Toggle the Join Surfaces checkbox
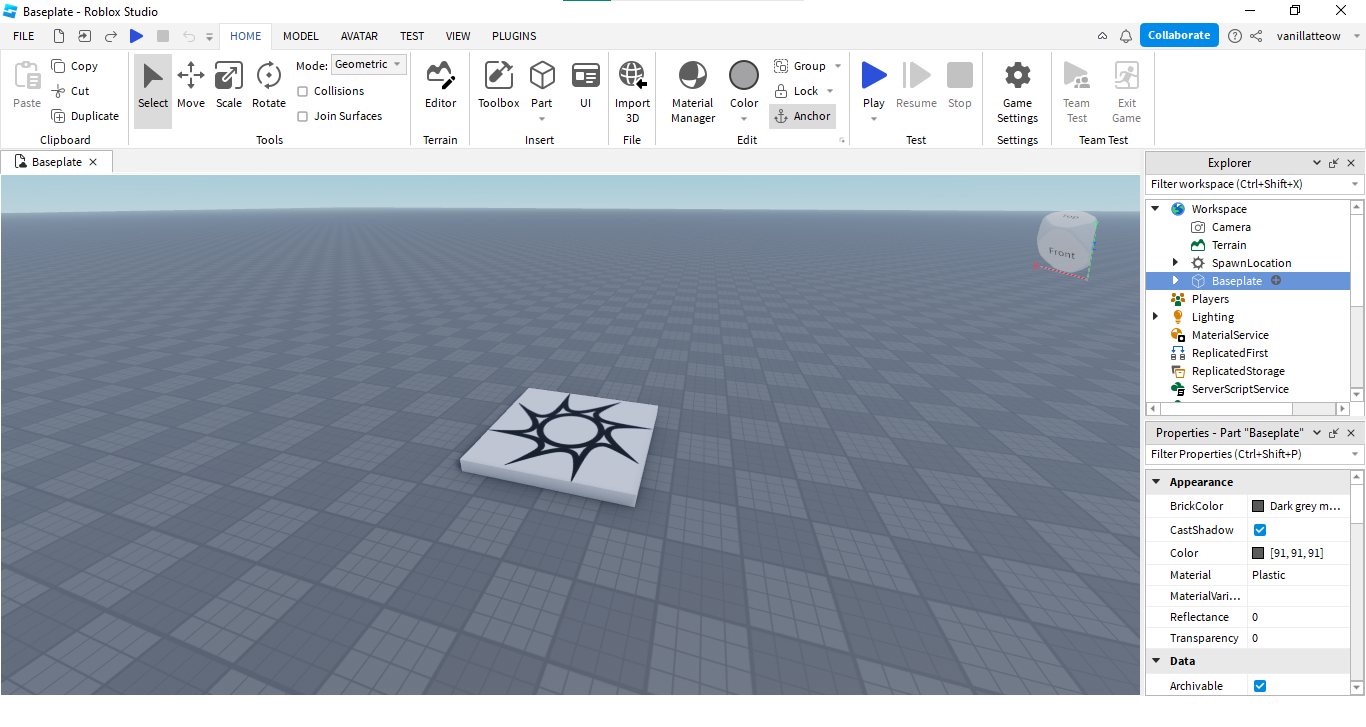The height and width of the screenshot is (727, 1366). [303, 116]
